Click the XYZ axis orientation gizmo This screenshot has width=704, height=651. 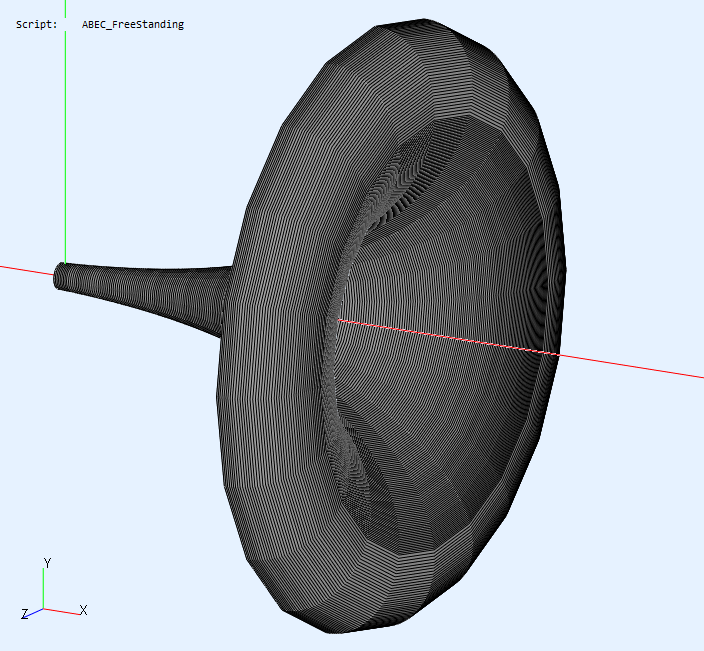54,590
